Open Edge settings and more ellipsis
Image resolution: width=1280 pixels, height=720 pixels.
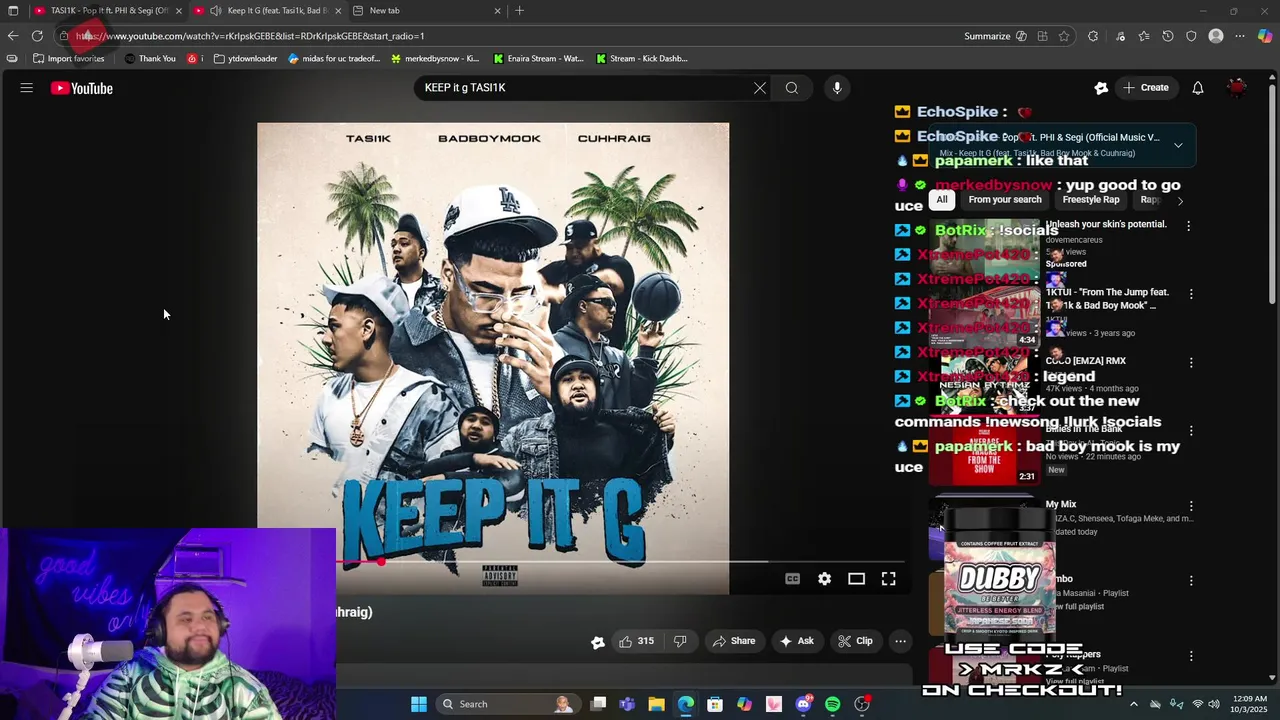pos(1240,36)
